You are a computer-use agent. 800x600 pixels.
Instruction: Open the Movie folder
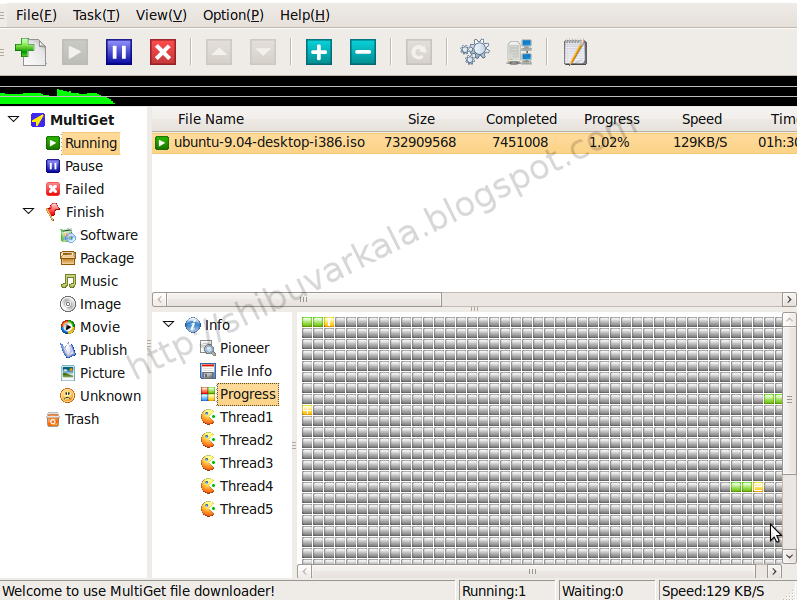point(99,327)
